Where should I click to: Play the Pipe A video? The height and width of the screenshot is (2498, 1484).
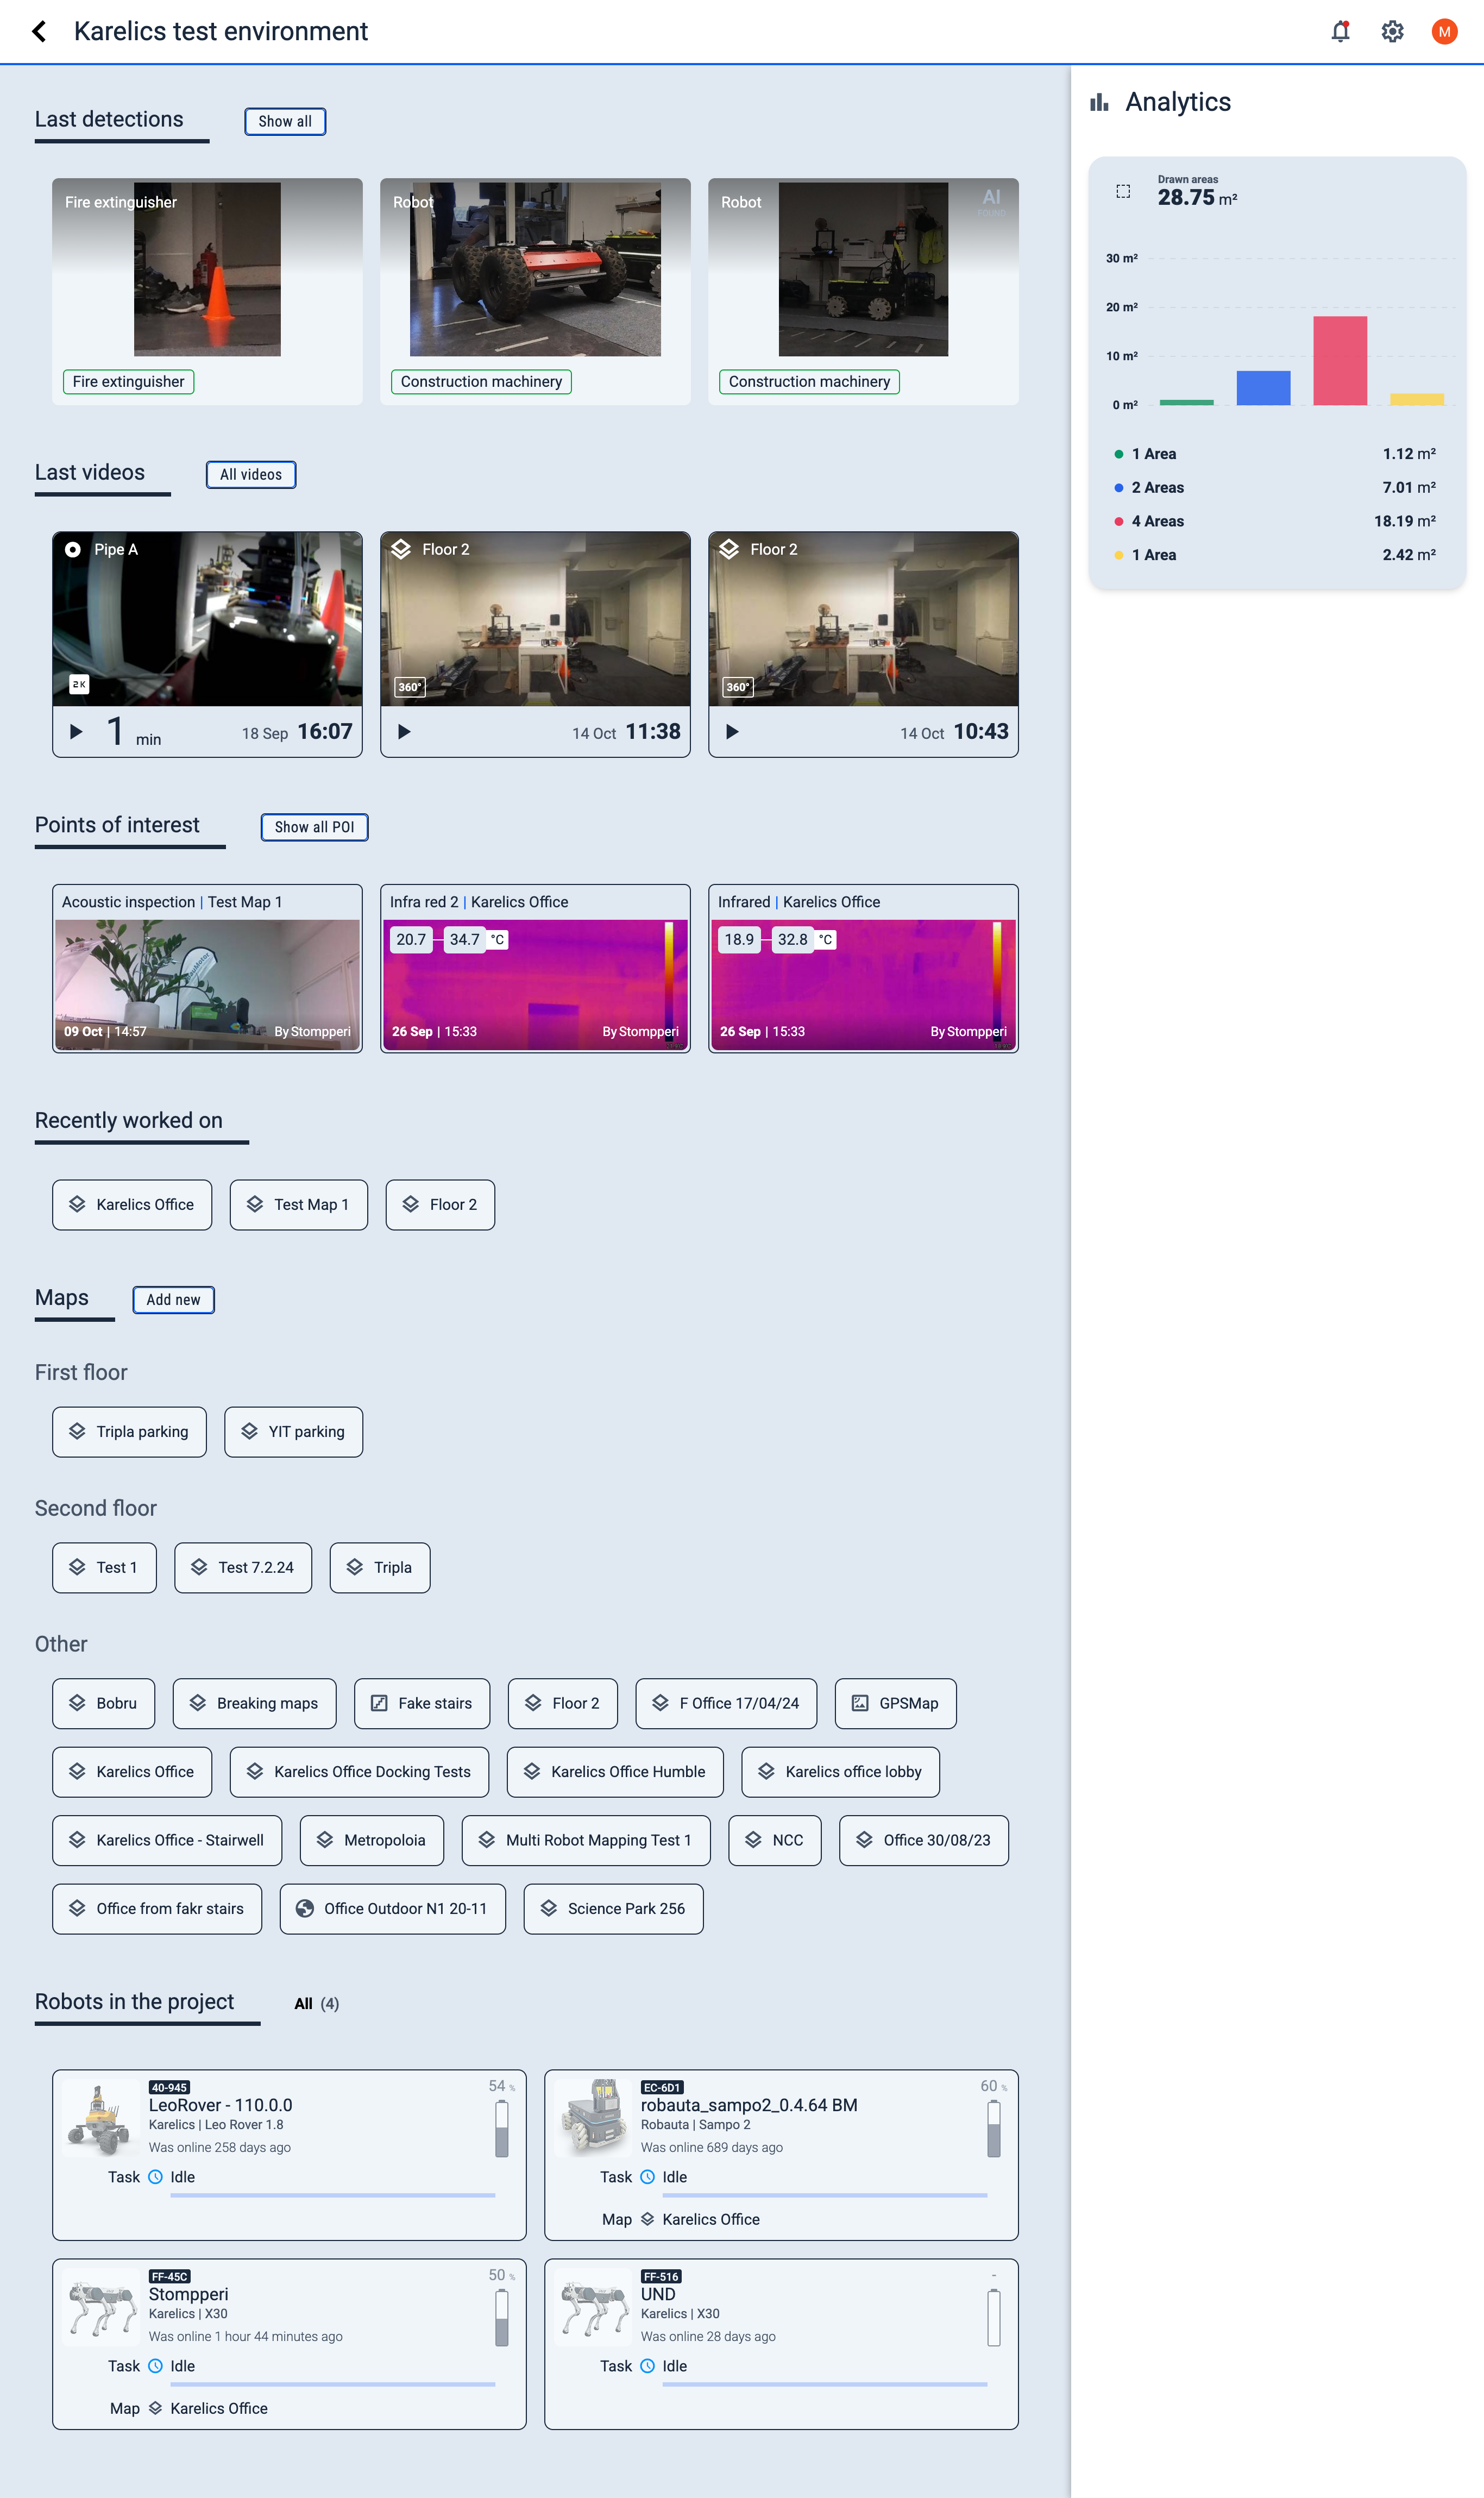coord(76,731)
